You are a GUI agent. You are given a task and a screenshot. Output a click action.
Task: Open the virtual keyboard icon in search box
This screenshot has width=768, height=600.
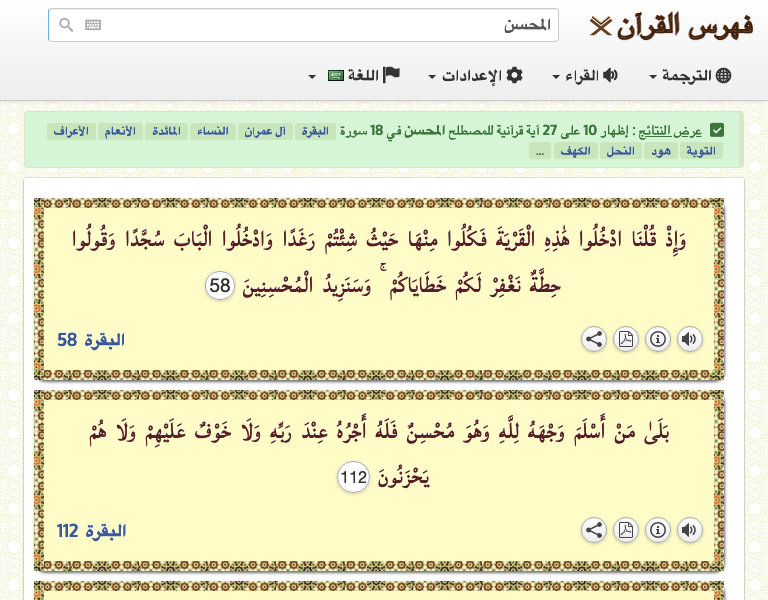[x=93, y=25]
